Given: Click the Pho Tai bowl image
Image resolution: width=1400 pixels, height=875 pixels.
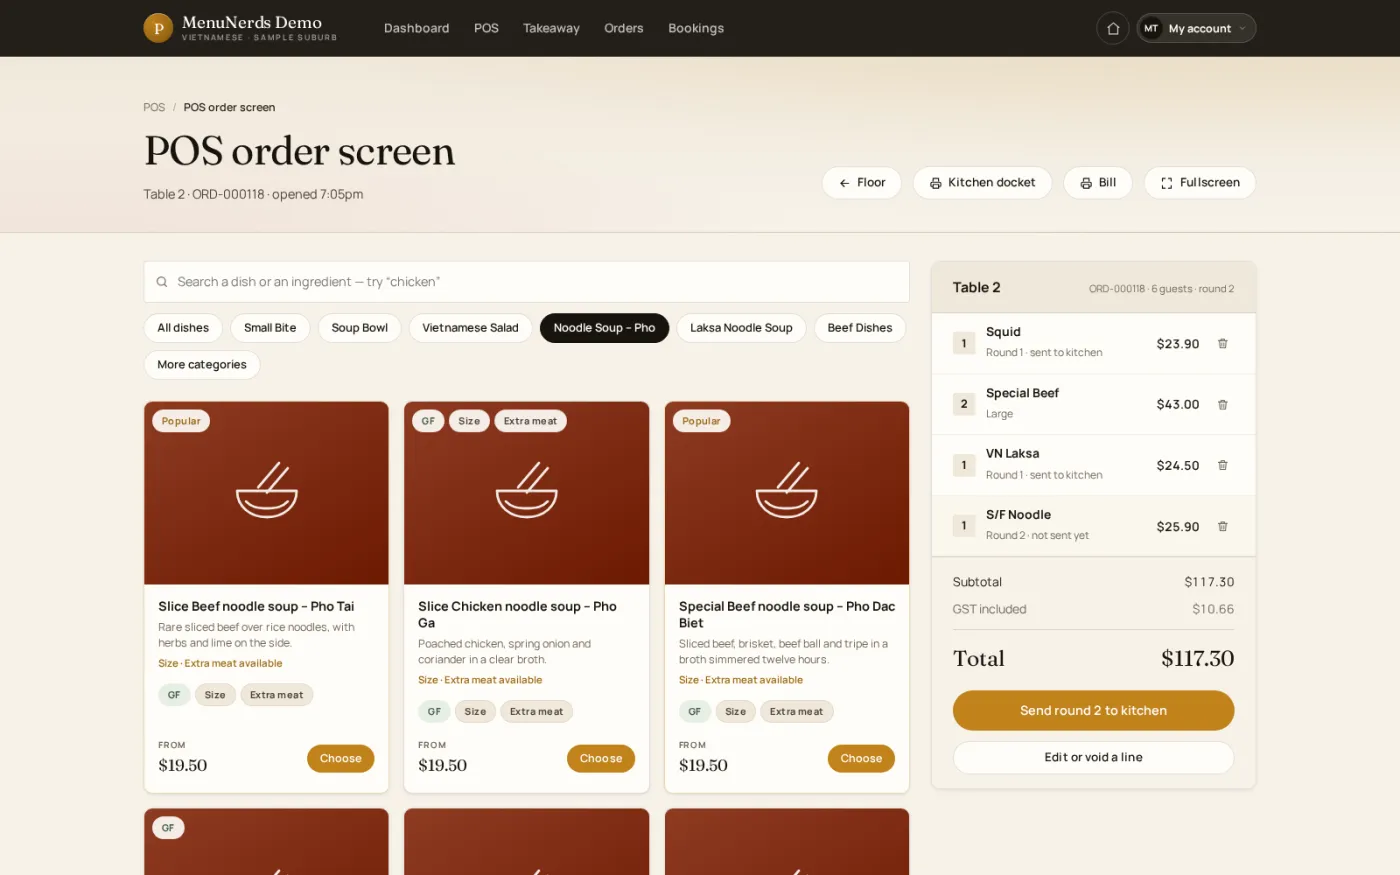Looking at the screenshot, I should 266,493.
